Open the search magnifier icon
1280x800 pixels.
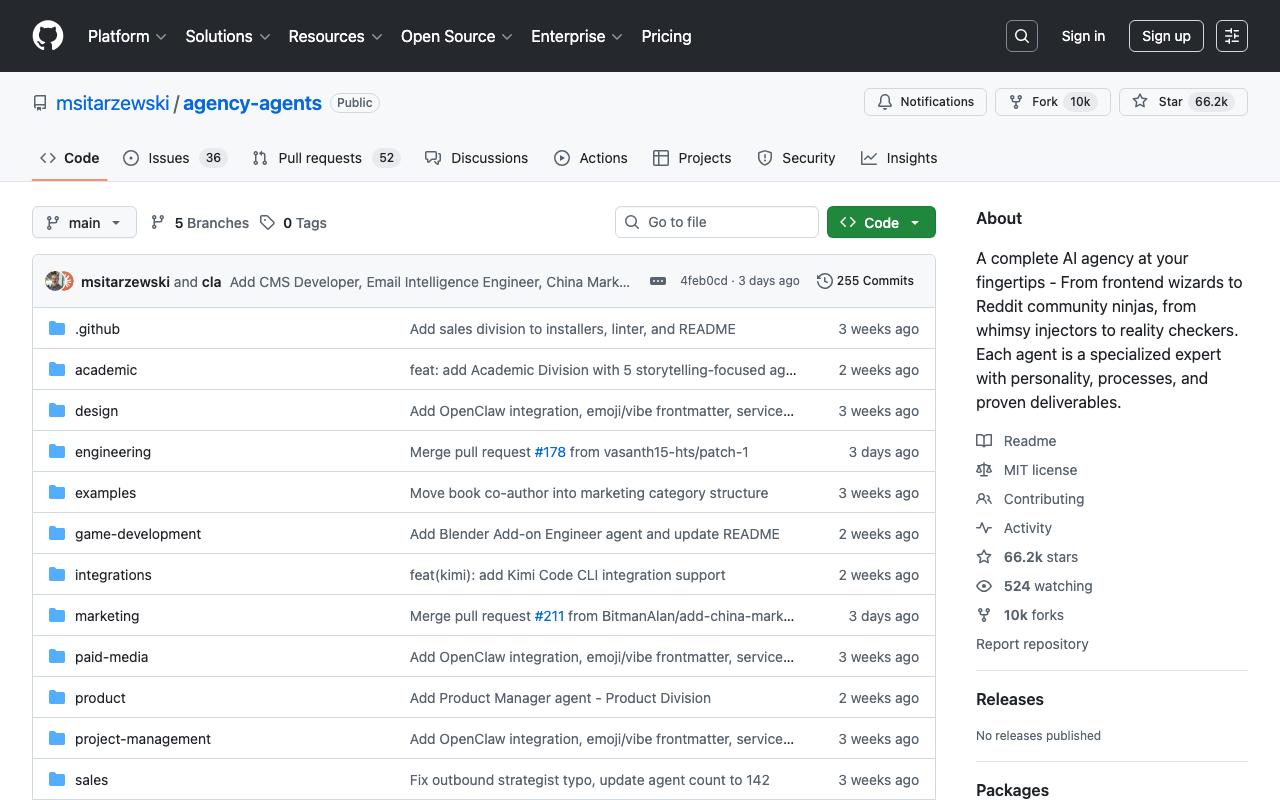pos(1021,35)
